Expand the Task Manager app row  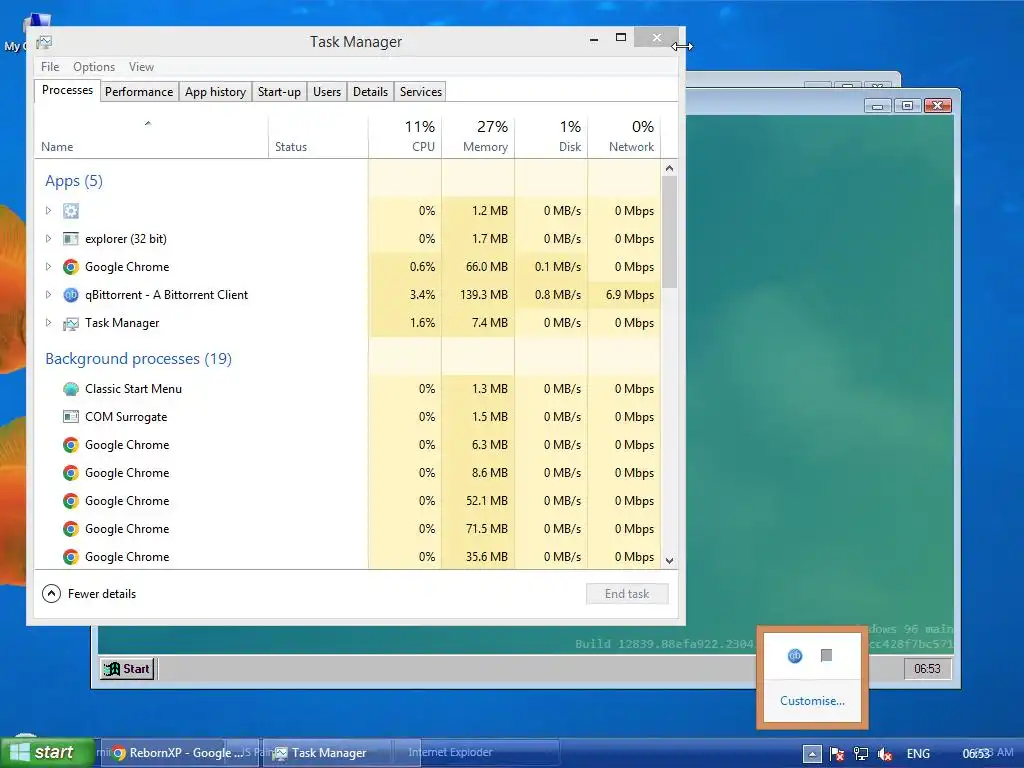tap(48, 323)
